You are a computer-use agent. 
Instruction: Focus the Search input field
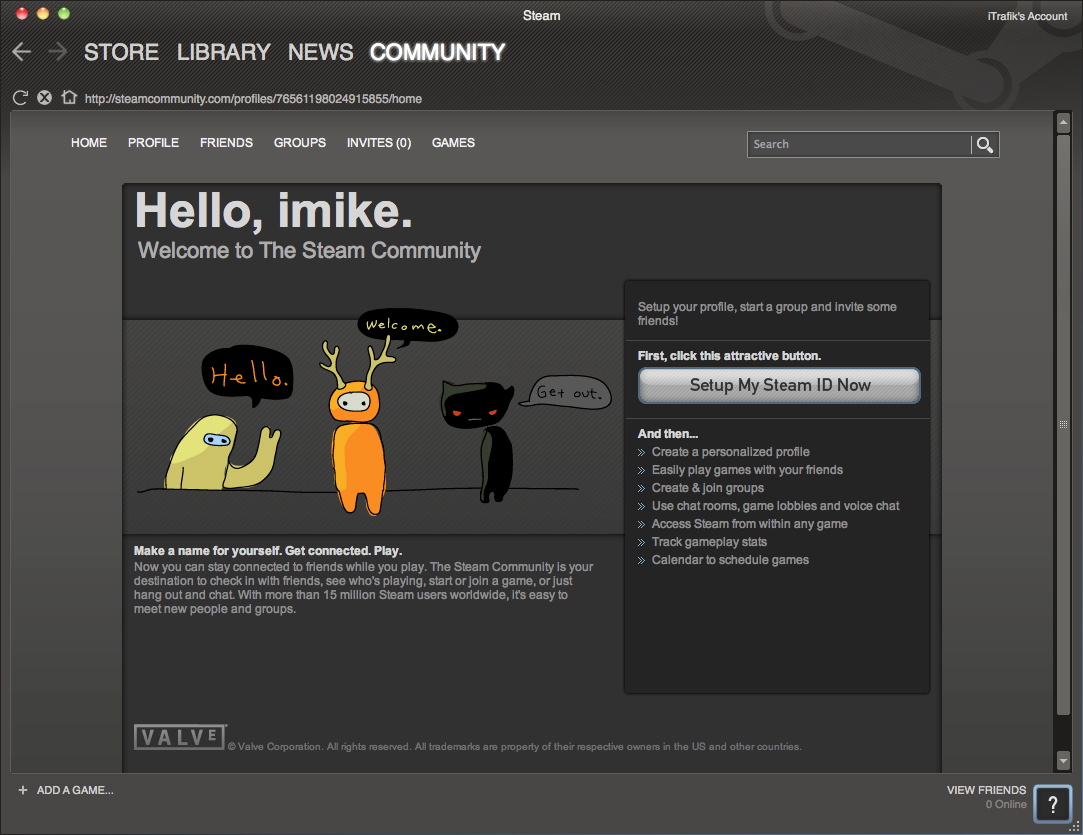coord(860,144)
